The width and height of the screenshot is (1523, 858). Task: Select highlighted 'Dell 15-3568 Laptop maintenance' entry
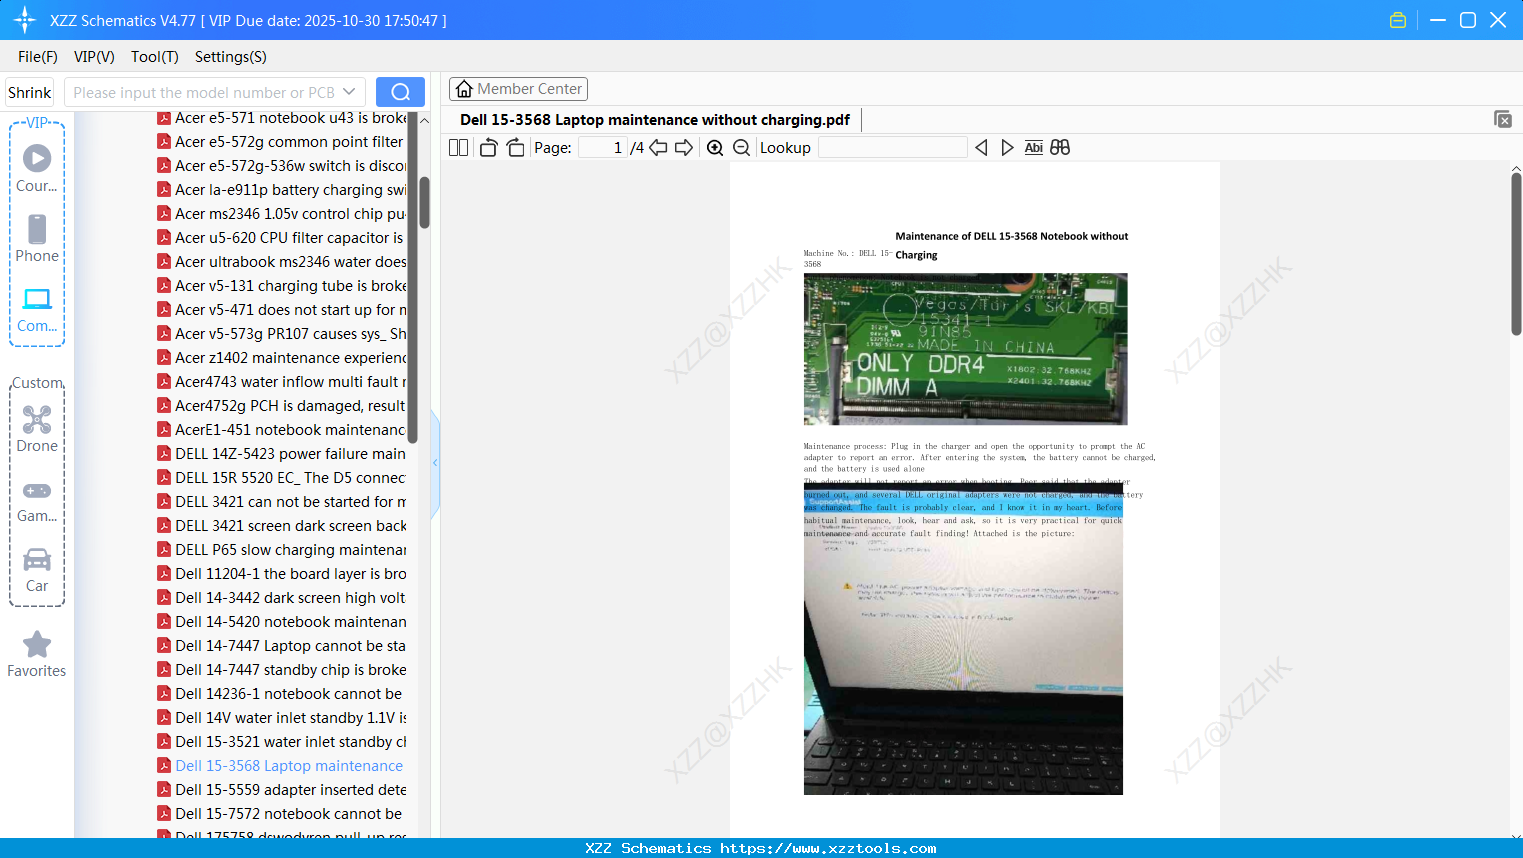click(x=281, y=766)
